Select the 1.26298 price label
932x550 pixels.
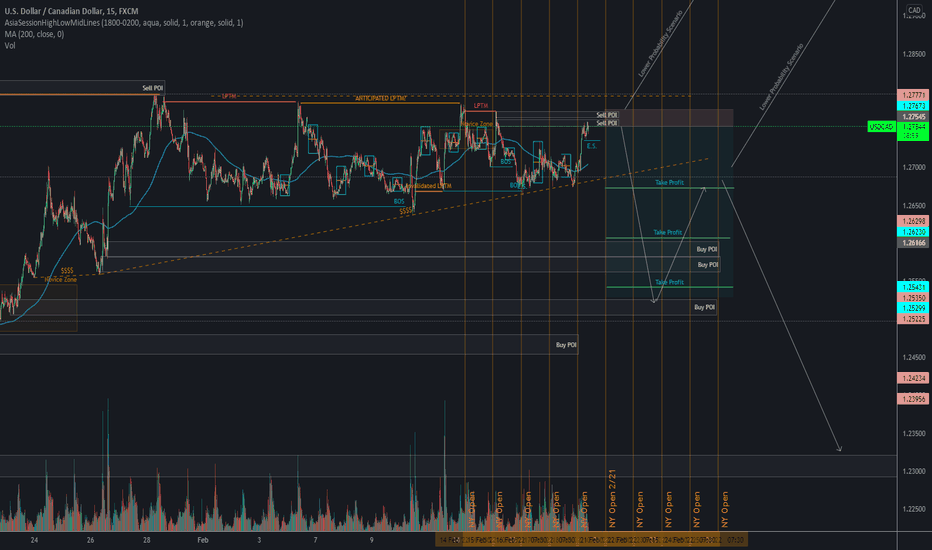(x=913, y=221)
